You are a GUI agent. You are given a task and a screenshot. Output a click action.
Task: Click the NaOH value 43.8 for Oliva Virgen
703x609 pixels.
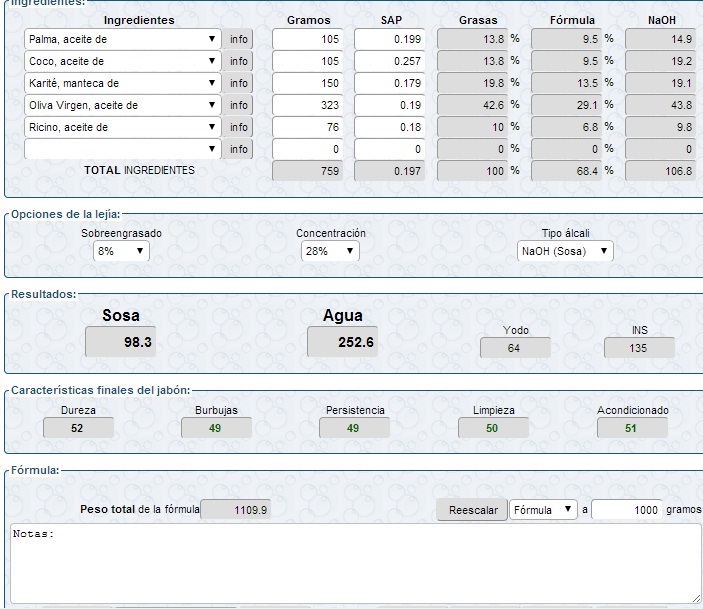pyautogui.click(x=661, y=105)
